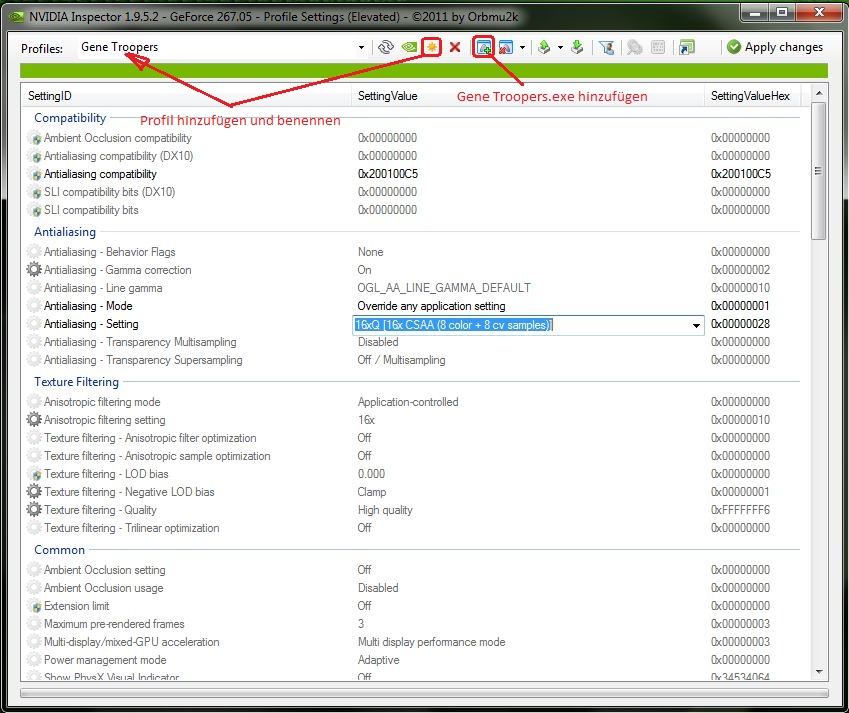849x713 pixels.
Task: Click icon beside Antialiasing - Setting row
Action: pos(34,324)
